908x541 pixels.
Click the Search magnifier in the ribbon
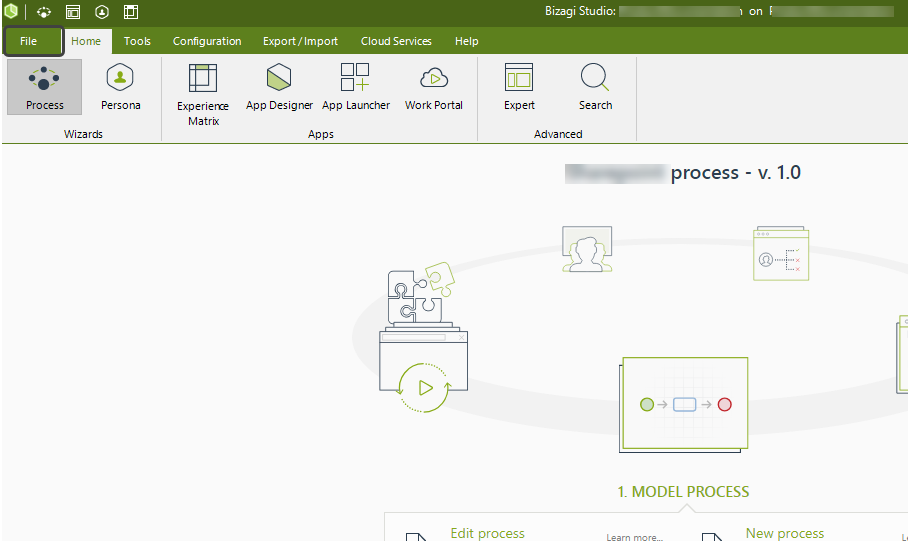(595, 87)
